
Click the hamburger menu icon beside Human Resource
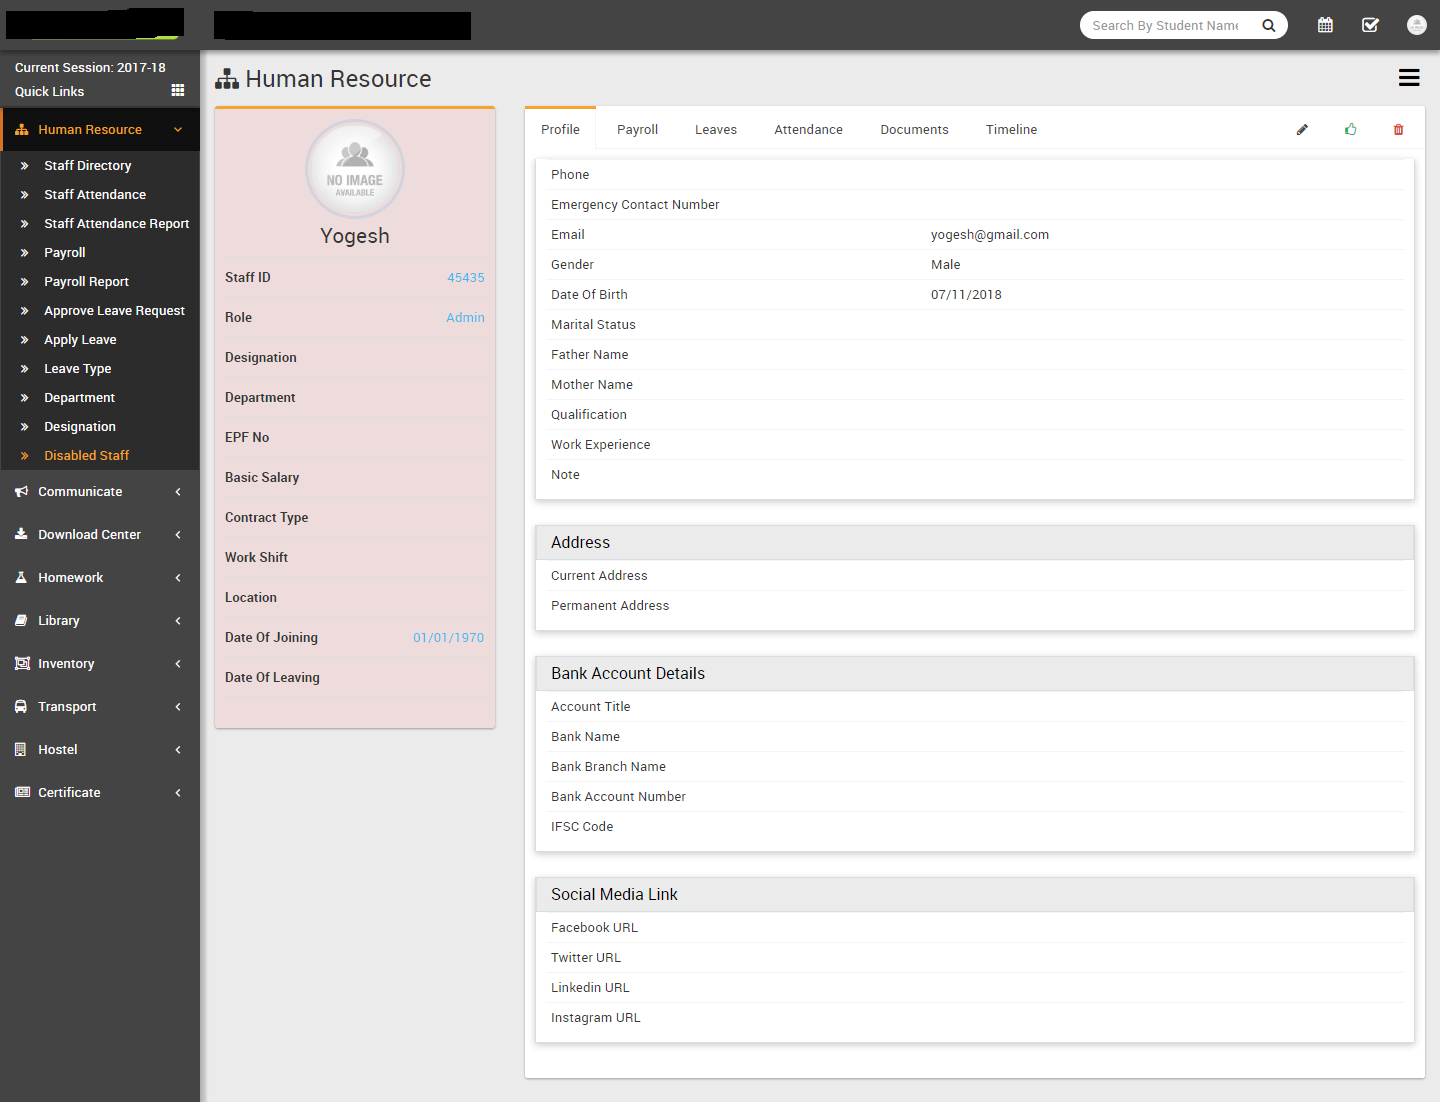(1408, 78)
